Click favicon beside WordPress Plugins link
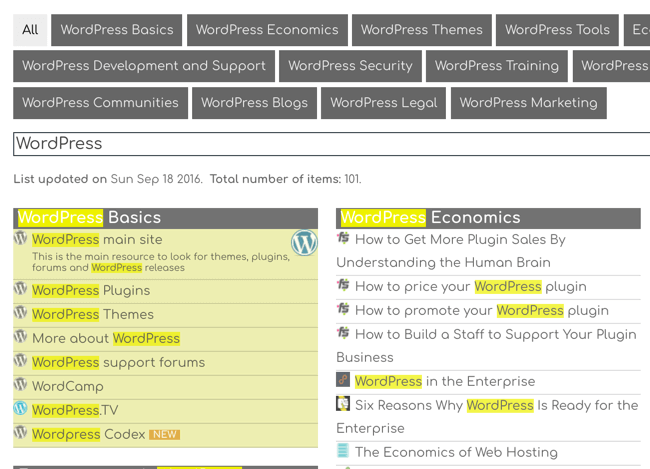The width and height of the screenshot is (650, 469). (x=20, y=289)
